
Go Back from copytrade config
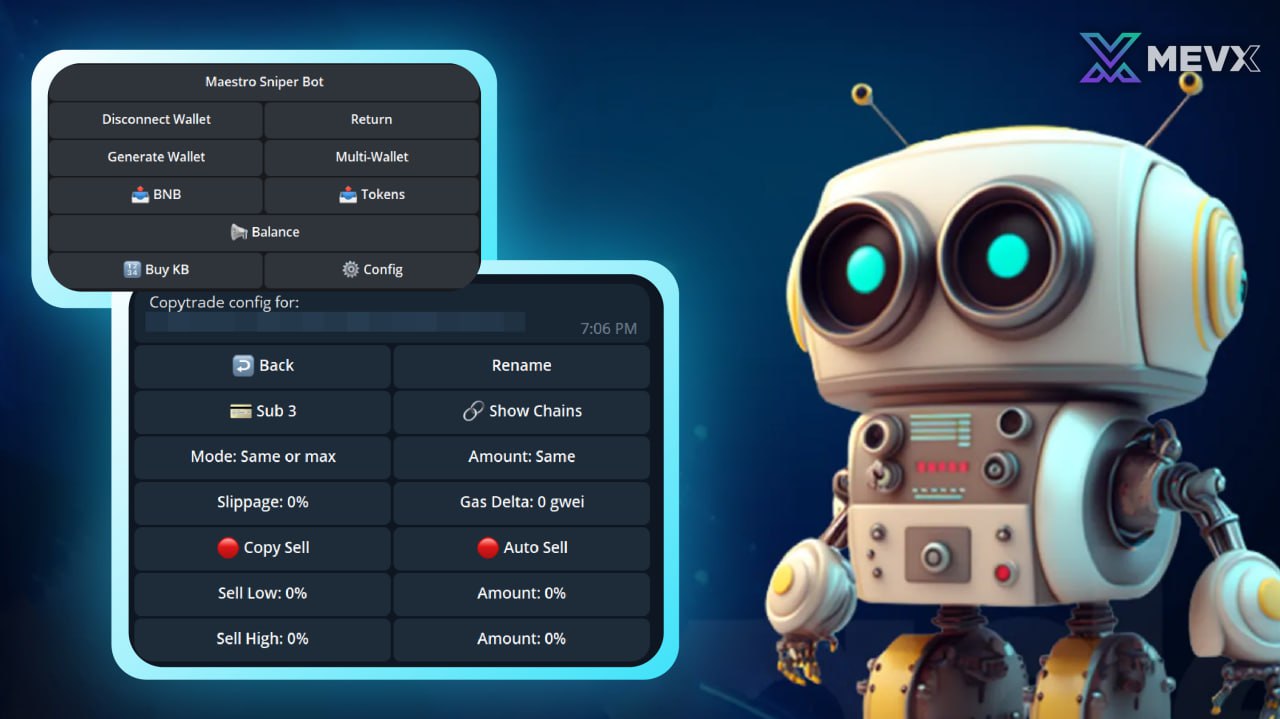click(x=262, y=366)
